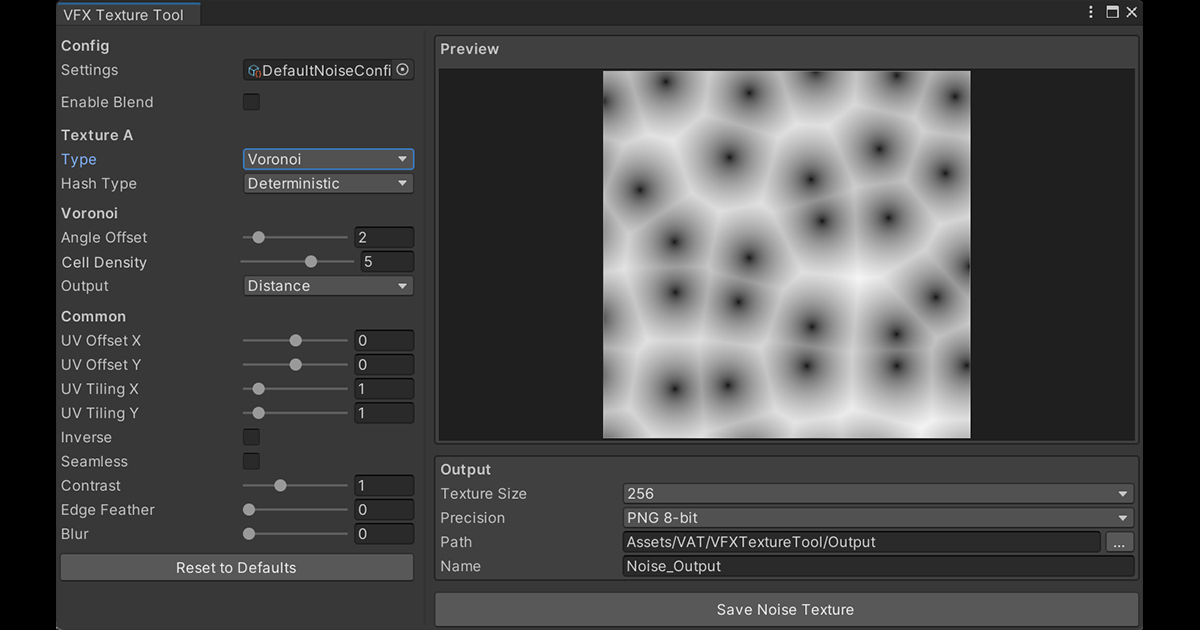1200x630 pixels.
Task: Toggle the Enable Blend checkbox
Action: (x=252, y=102)
